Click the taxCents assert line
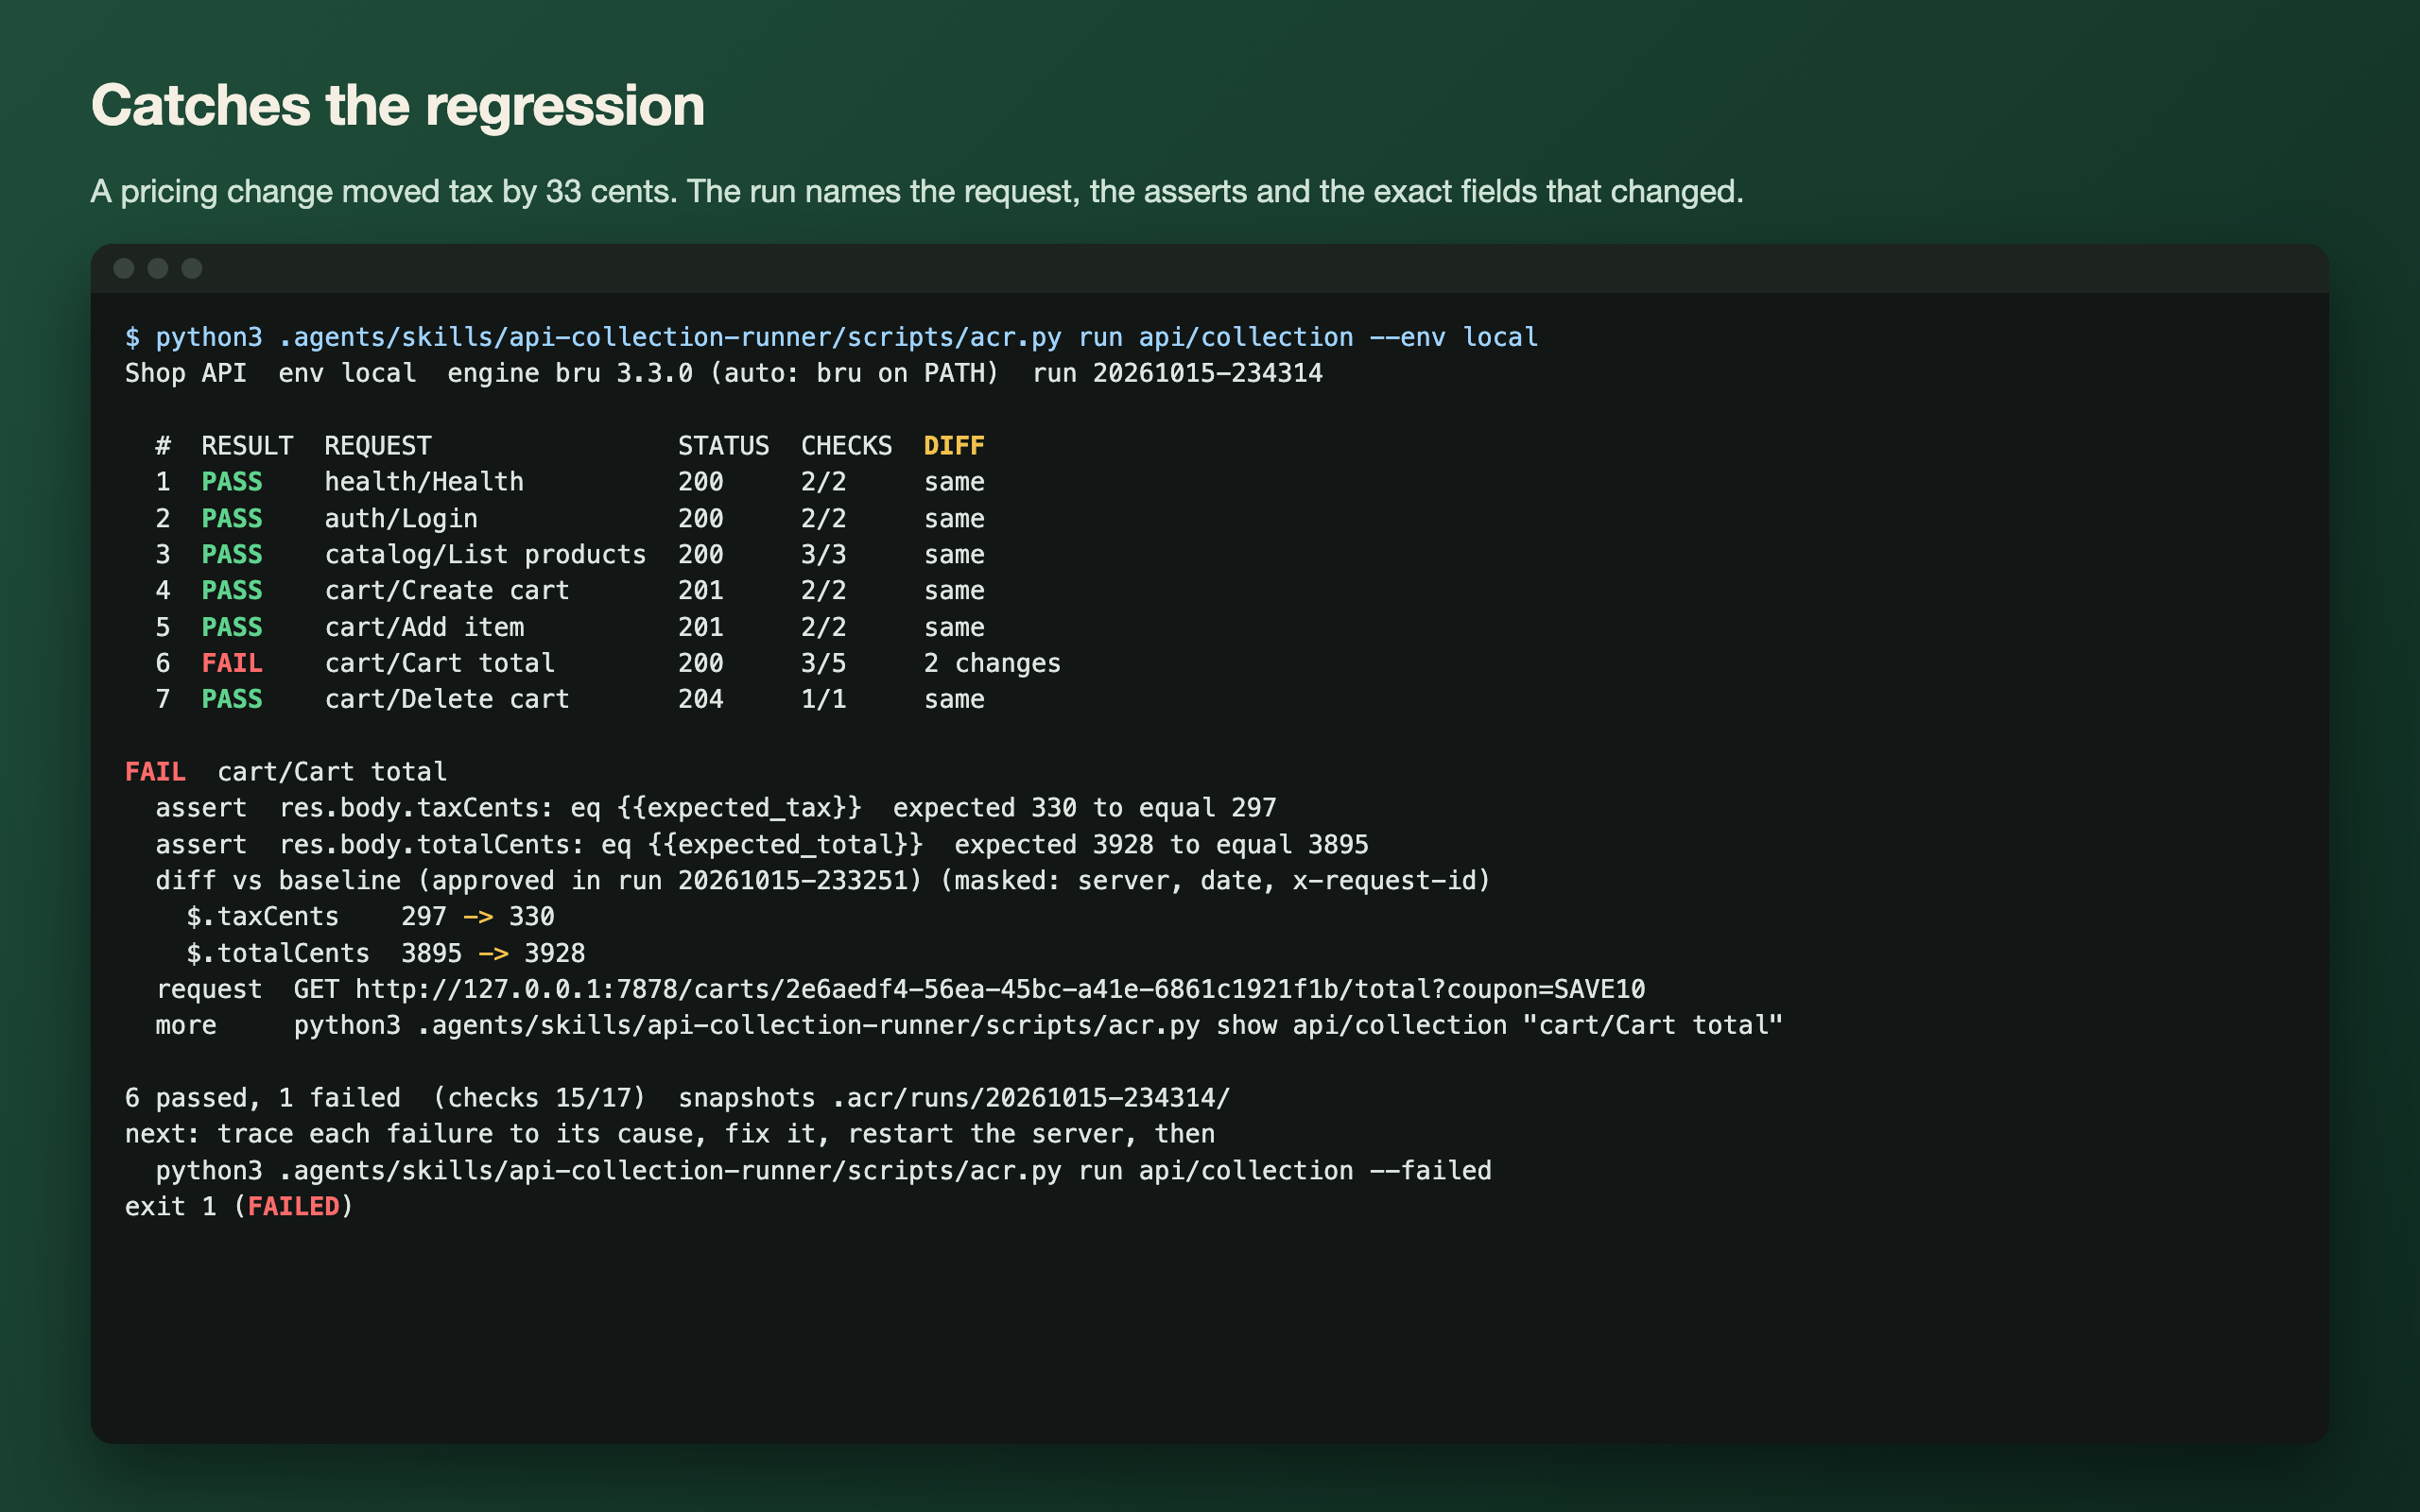The height and width of the screenshot is (1512, 2420). coord(716,808)
